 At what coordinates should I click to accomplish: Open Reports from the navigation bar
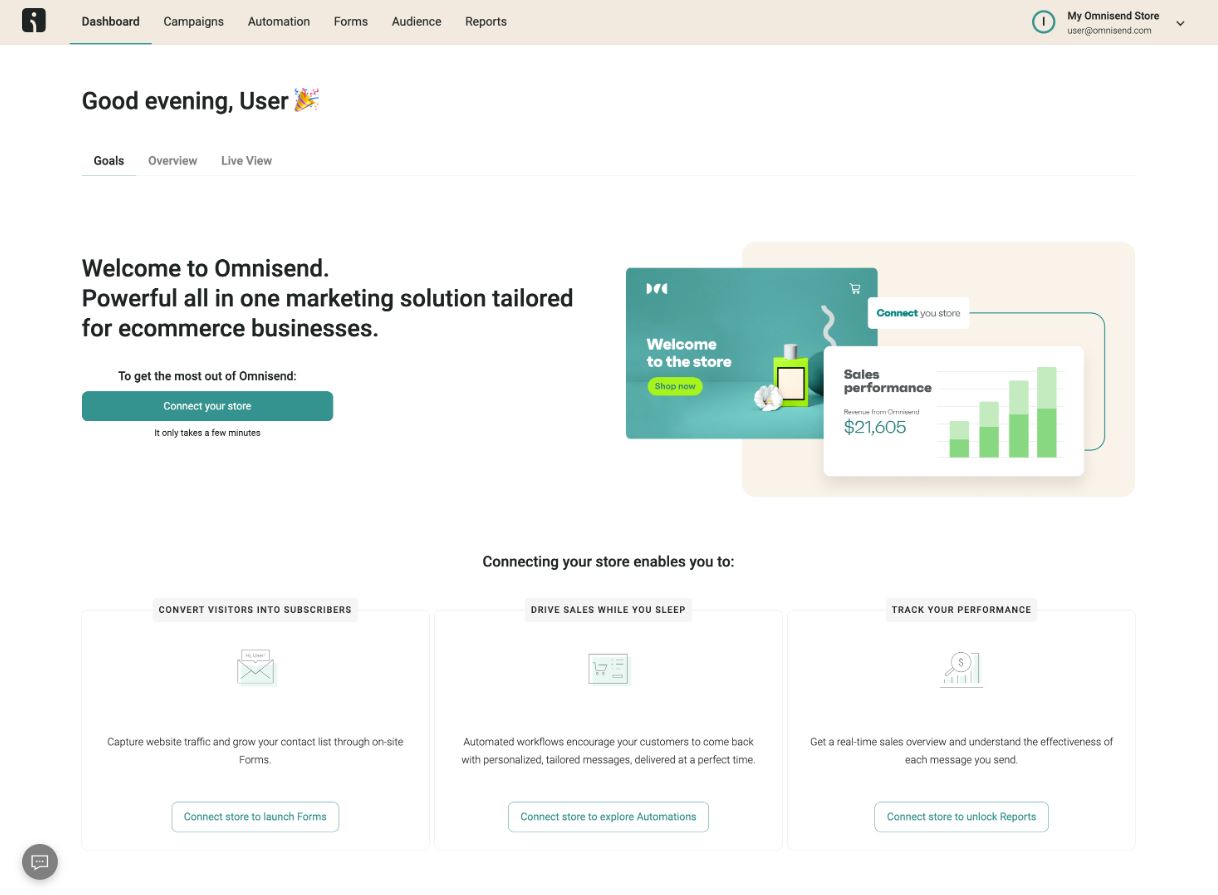[x=486, y=21]
